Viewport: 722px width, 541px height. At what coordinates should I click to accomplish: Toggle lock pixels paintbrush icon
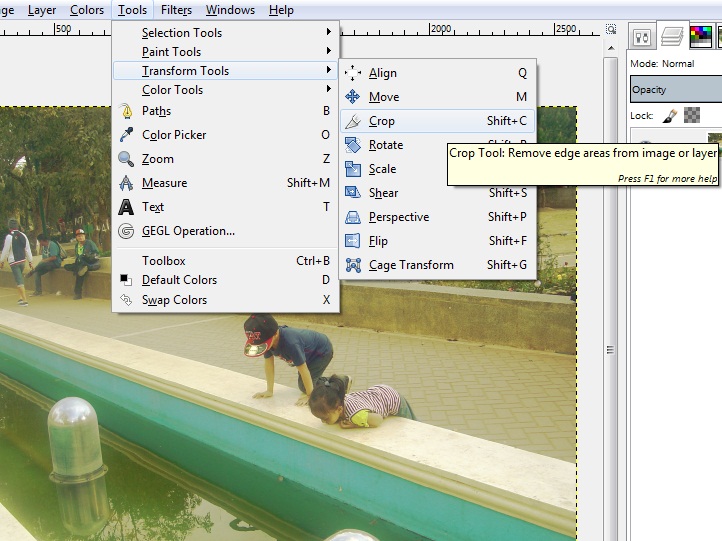[670, 116]
